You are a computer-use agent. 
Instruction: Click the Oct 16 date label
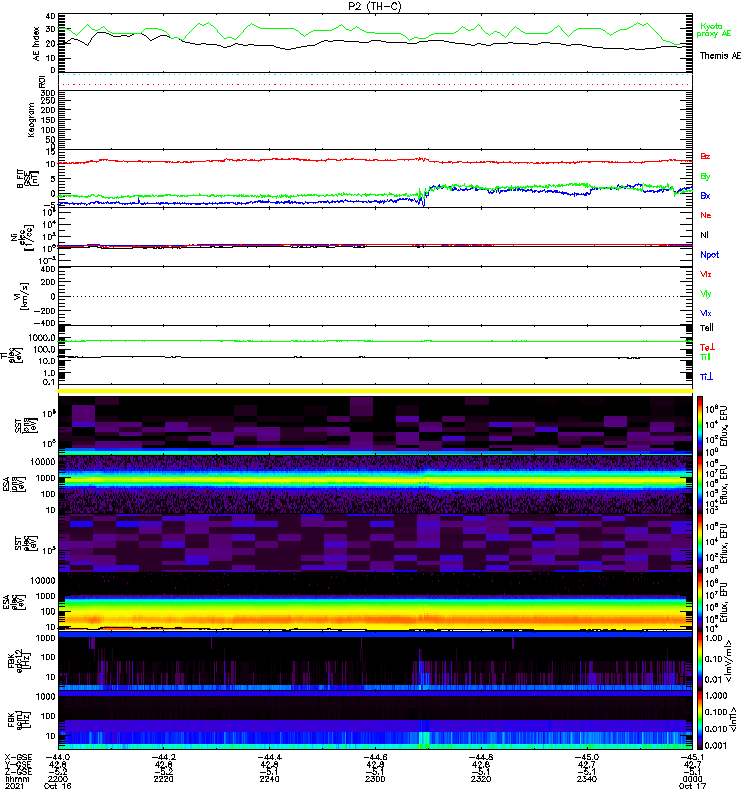point(58,786)
